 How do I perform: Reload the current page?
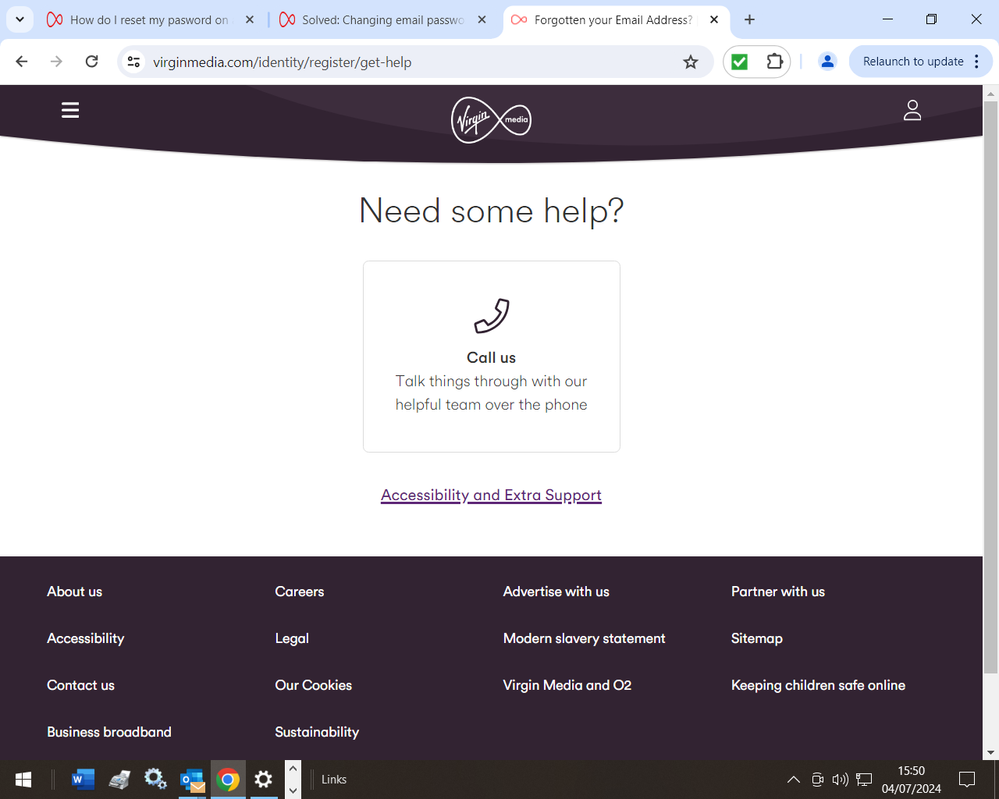click(x=92, y=62)
